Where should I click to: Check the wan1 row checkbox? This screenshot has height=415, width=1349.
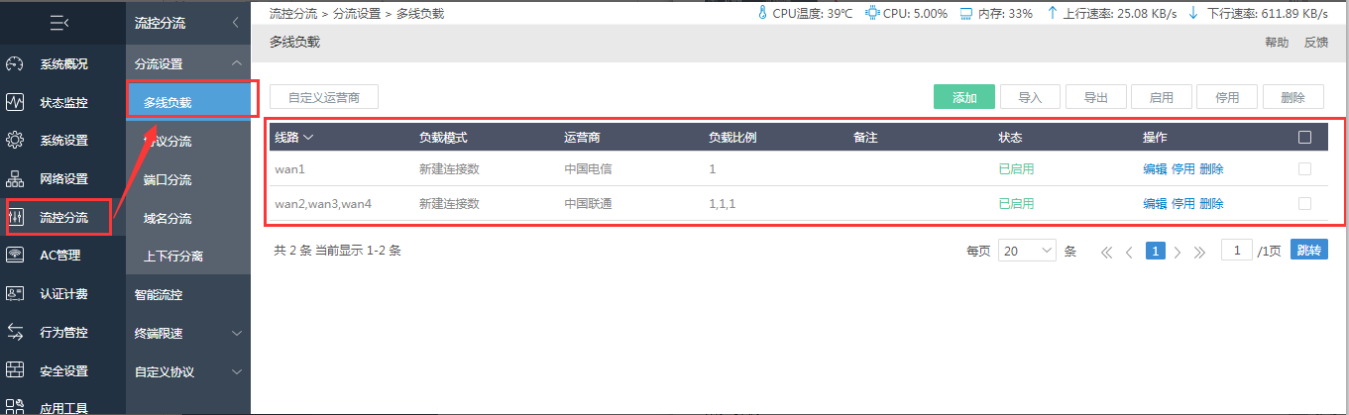pyautogui.click(x=1304, y=169)
